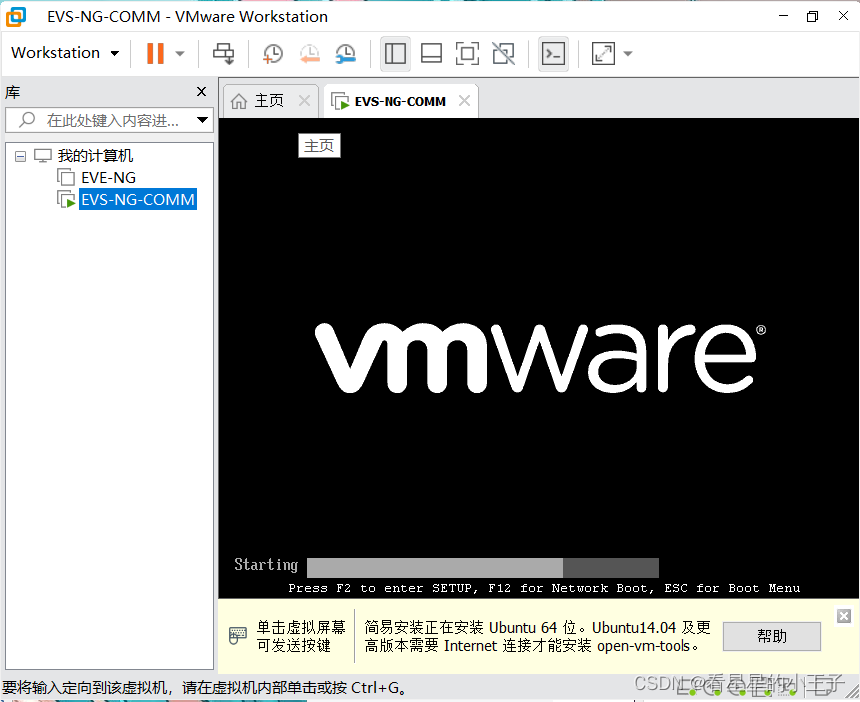Enter full screen mode
The image size is (860, 702).
tap(467, 53)
